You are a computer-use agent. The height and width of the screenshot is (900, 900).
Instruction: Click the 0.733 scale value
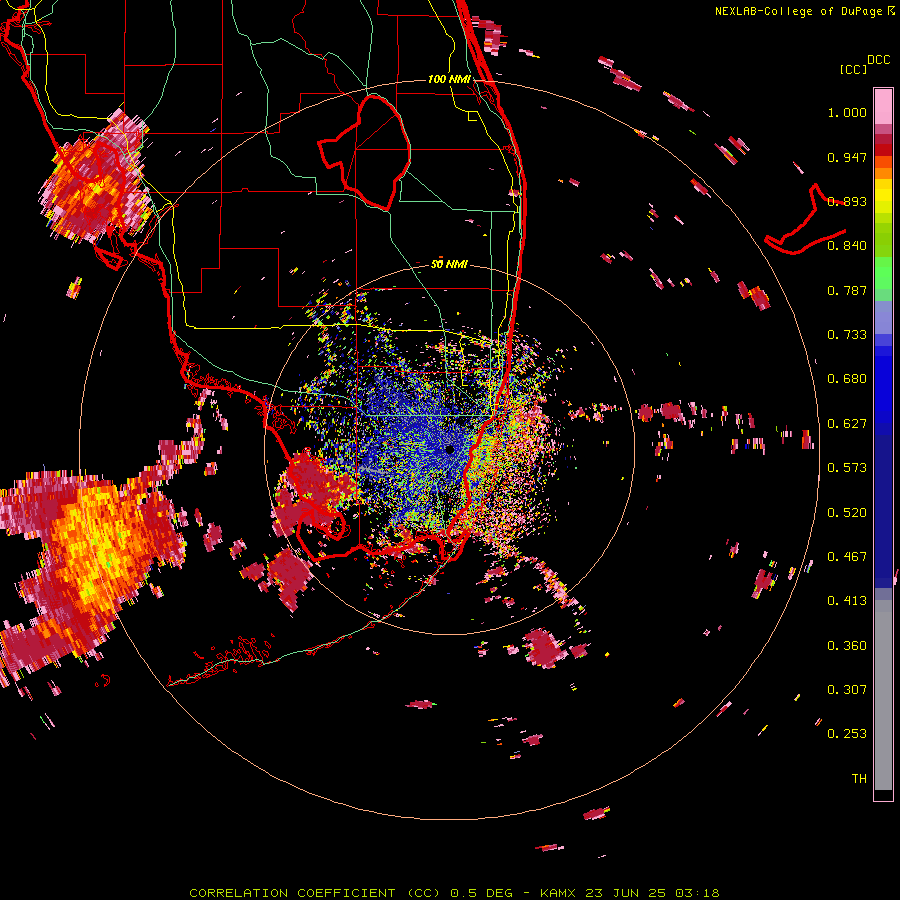click(847, 335)
